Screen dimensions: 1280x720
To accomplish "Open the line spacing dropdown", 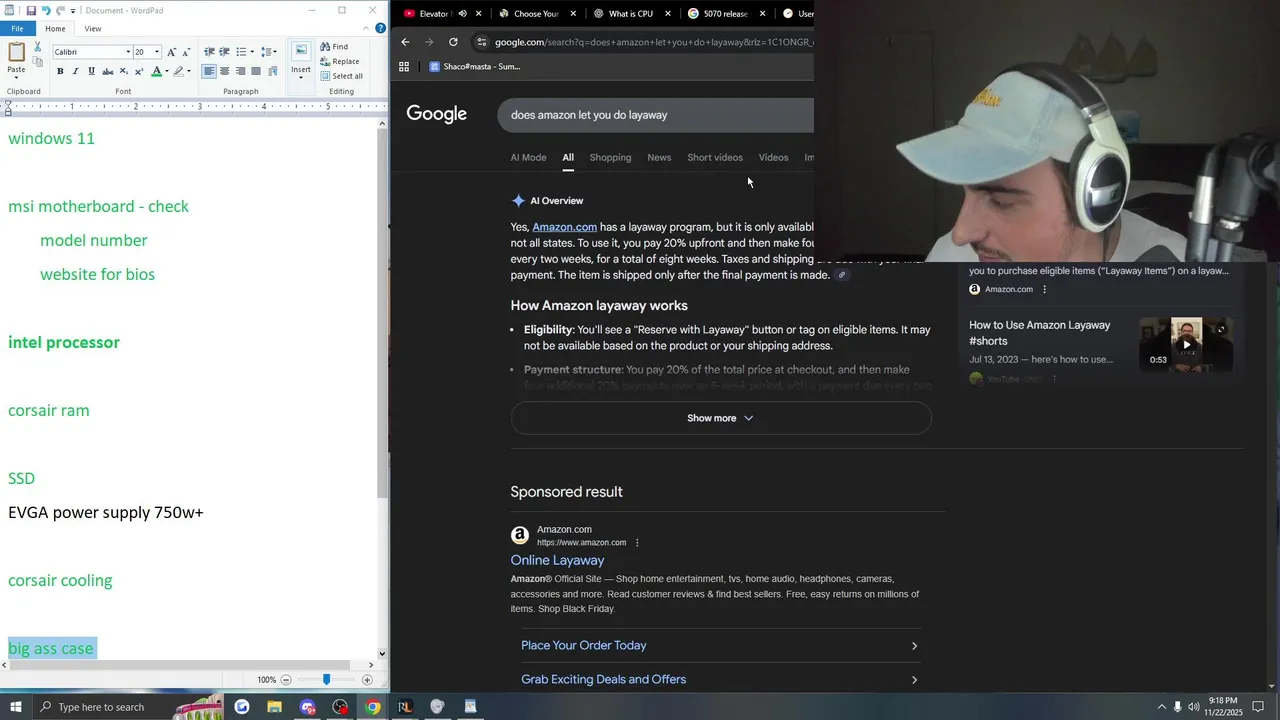I will [269, 52].
